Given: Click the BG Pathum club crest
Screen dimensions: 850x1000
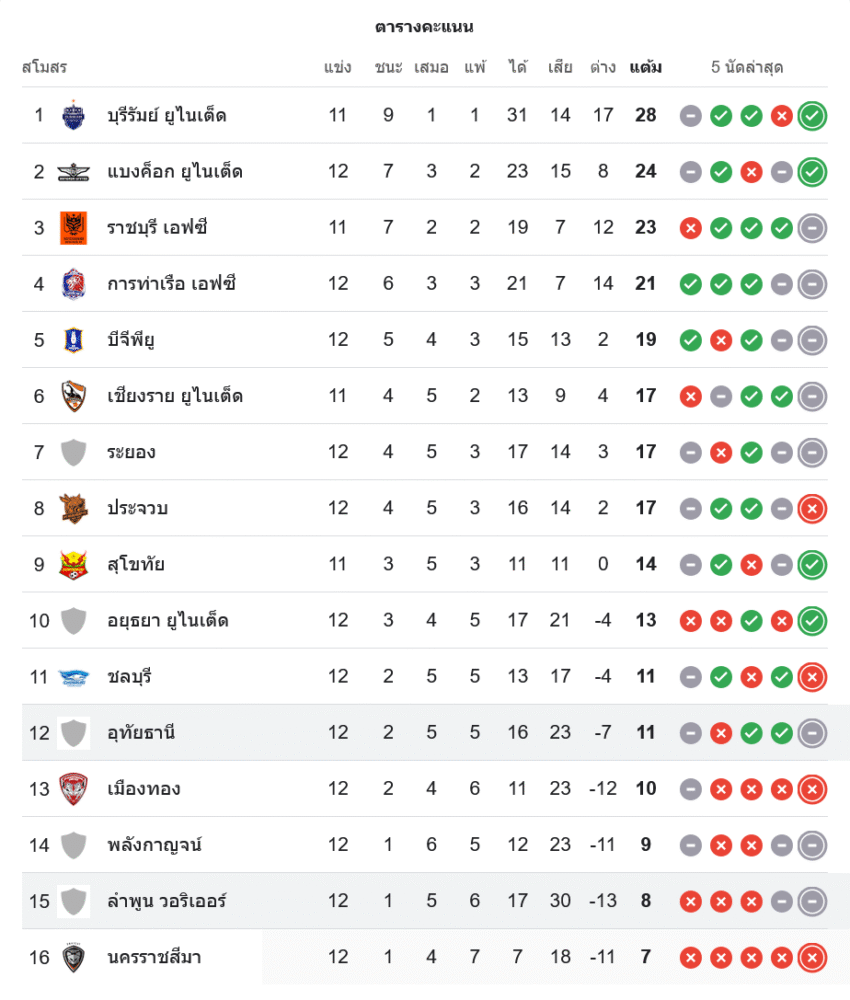Looking at the screenshot, I should (73, 339).
